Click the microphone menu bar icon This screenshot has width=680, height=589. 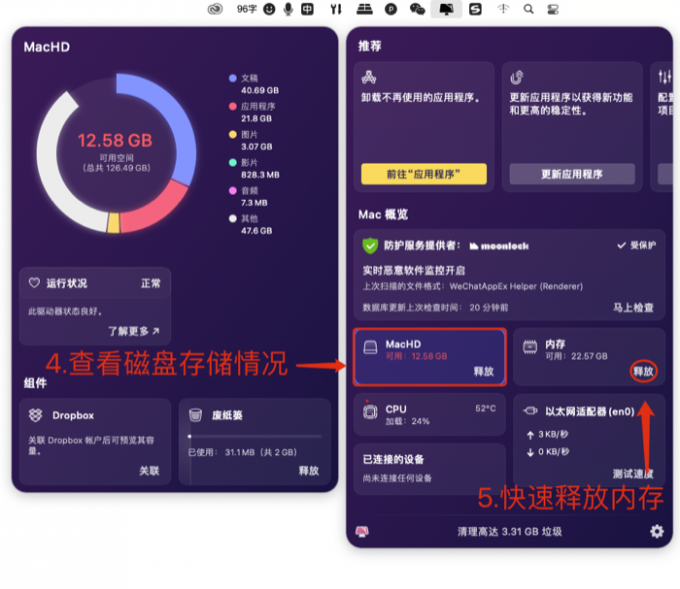click(288, 9)
